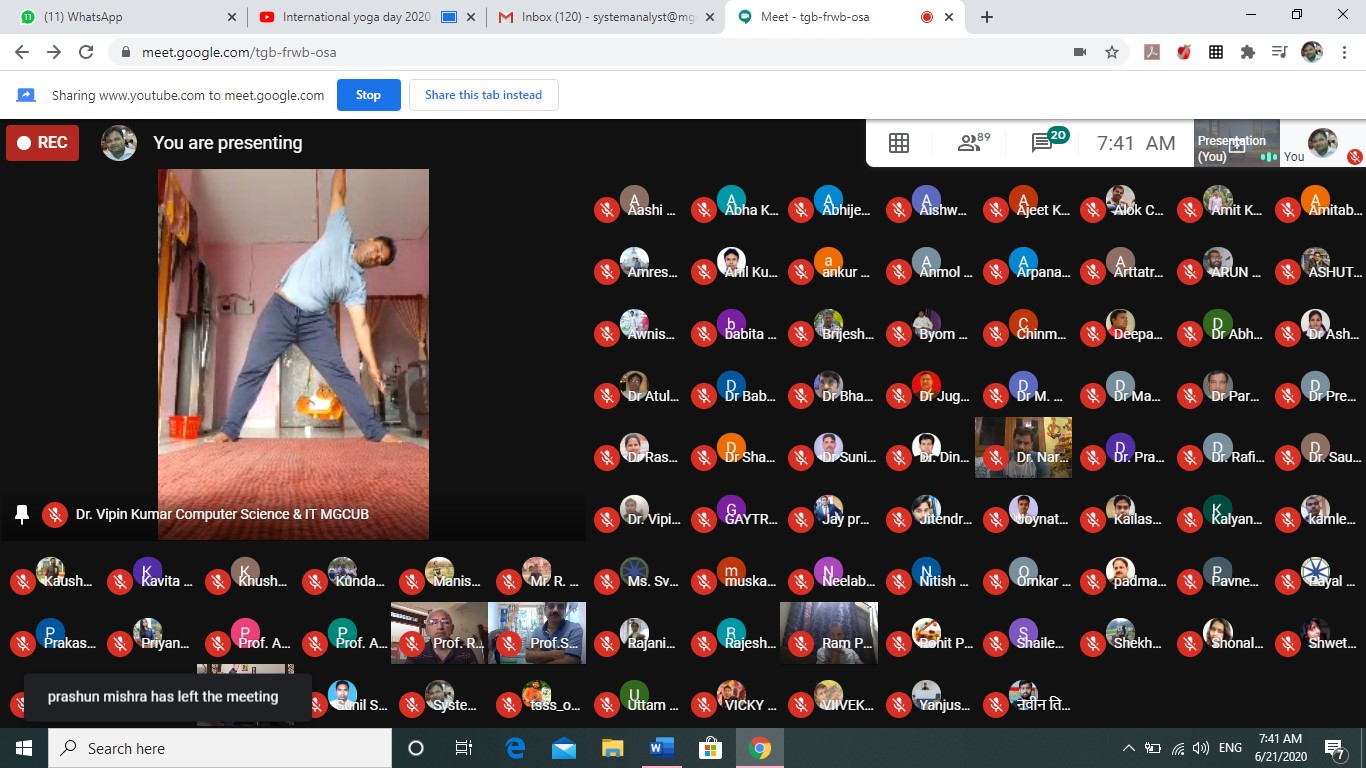Click the Dr. Nar... participant video tile
The height and width of the screenshot is (768, 1366).
[1023, 447]
